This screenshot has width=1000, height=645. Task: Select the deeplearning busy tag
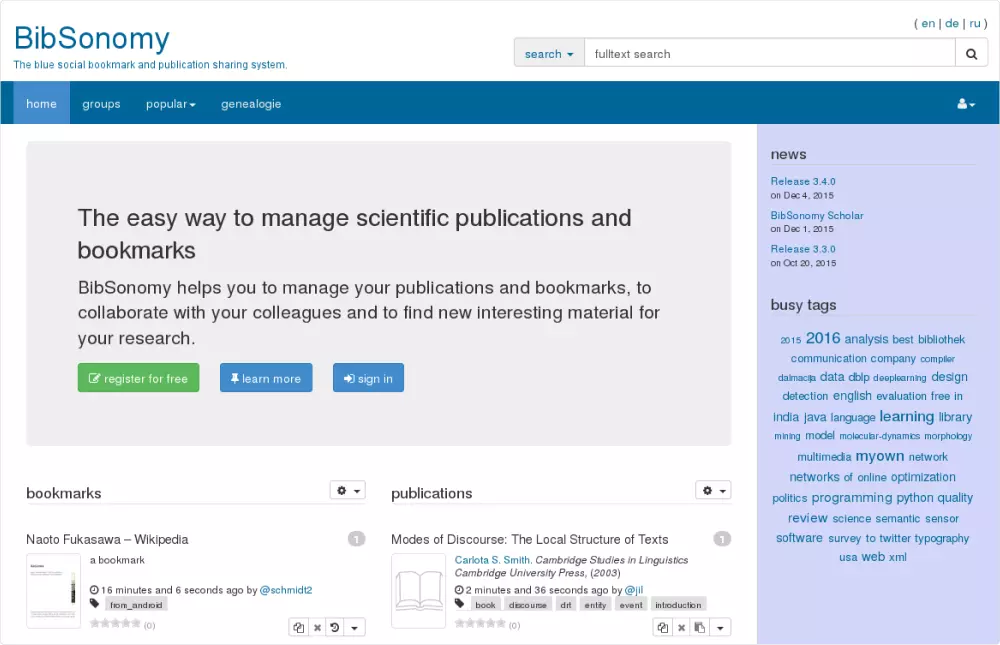[x=899, y=378]
